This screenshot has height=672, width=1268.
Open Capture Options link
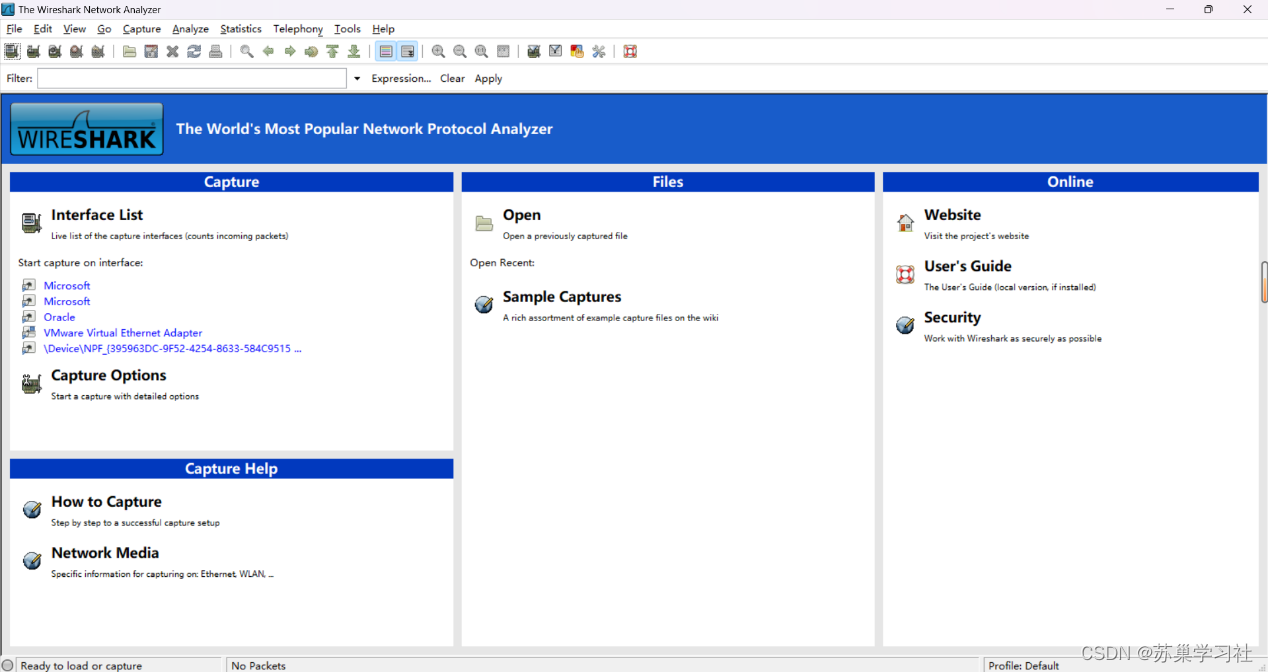coord(109,375)
